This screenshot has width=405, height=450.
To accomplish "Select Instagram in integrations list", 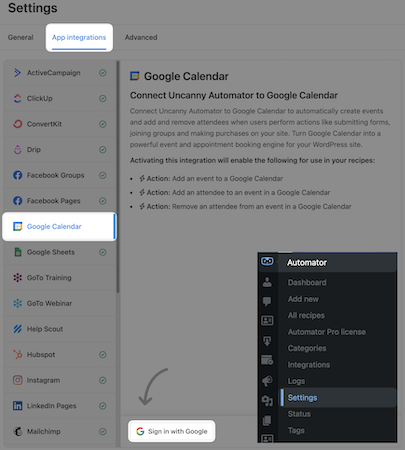I will (x=60, y=380).
